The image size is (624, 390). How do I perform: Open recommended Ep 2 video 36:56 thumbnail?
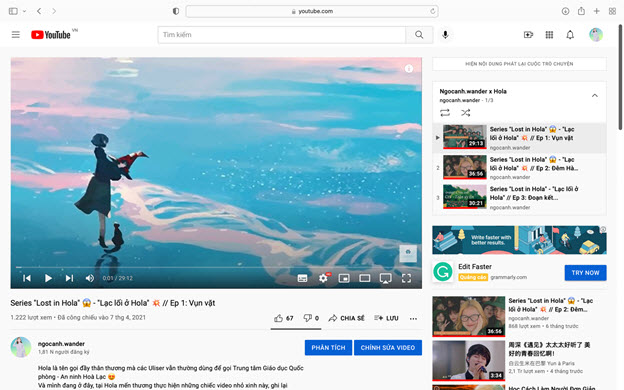[x=469, y=316]
